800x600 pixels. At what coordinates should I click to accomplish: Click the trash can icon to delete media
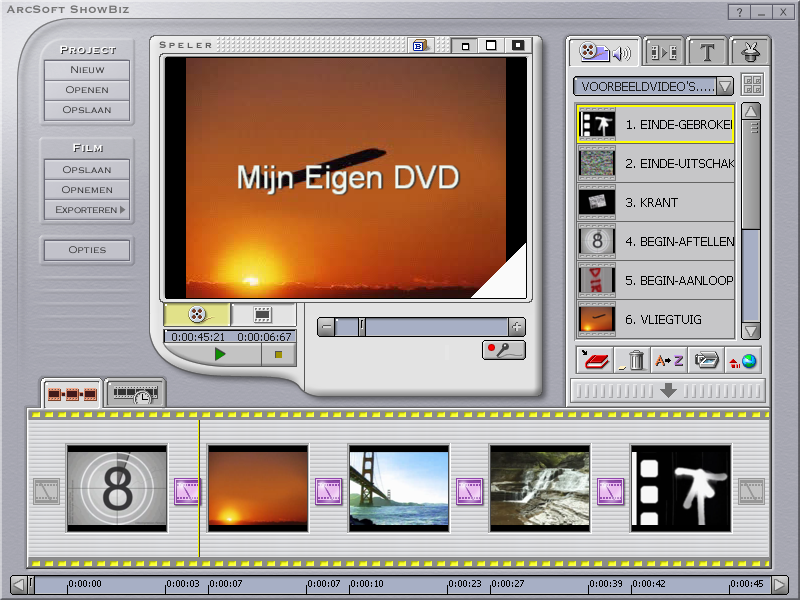[633, 360]
